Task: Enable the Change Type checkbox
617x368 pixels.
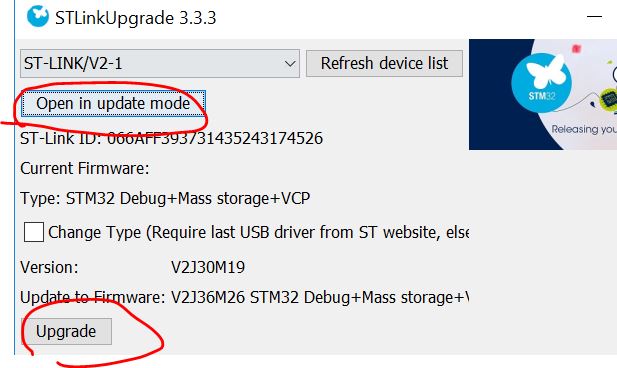Action: pos(34,232)
